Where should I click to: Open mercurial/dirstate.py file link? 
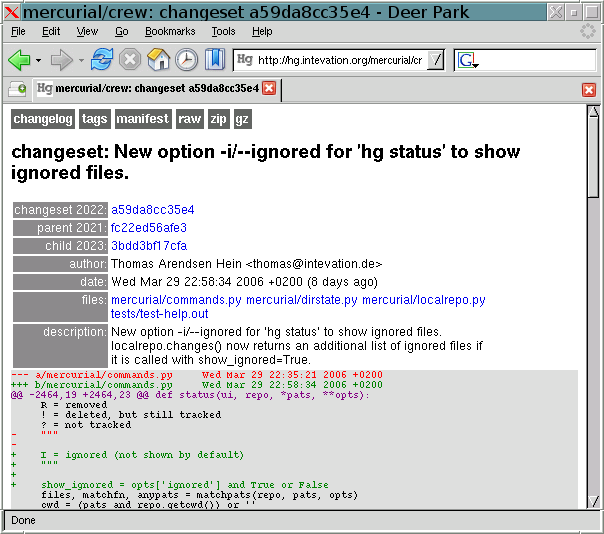point(302,300)
